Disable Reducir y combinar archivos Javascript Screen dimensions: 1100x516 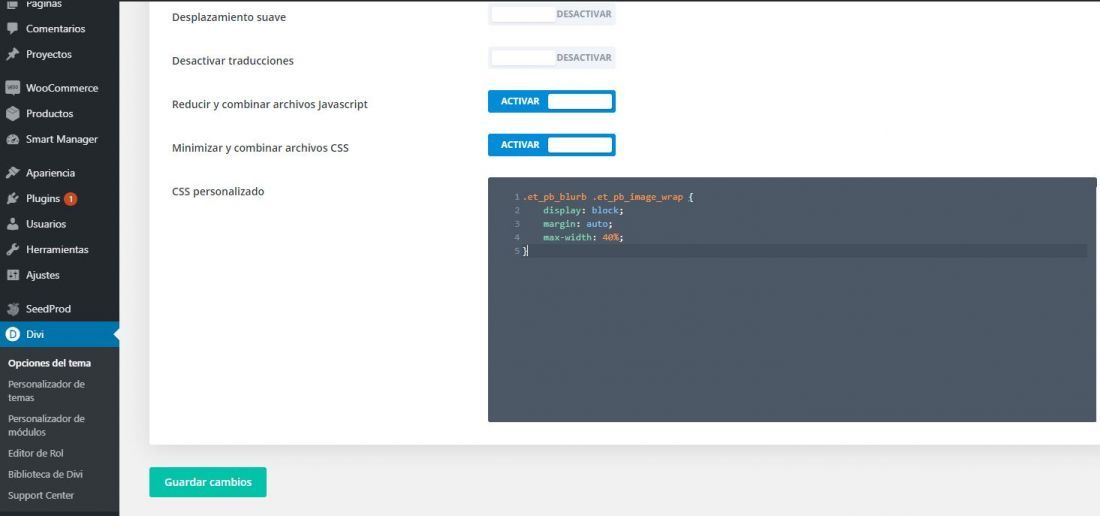click(x=551, y=101)
